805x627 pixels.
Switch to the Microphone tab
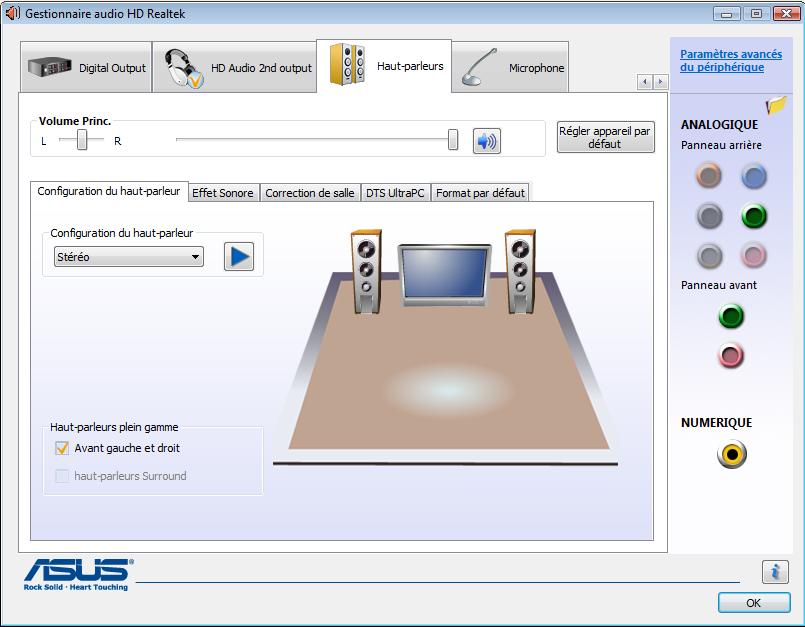510,67
